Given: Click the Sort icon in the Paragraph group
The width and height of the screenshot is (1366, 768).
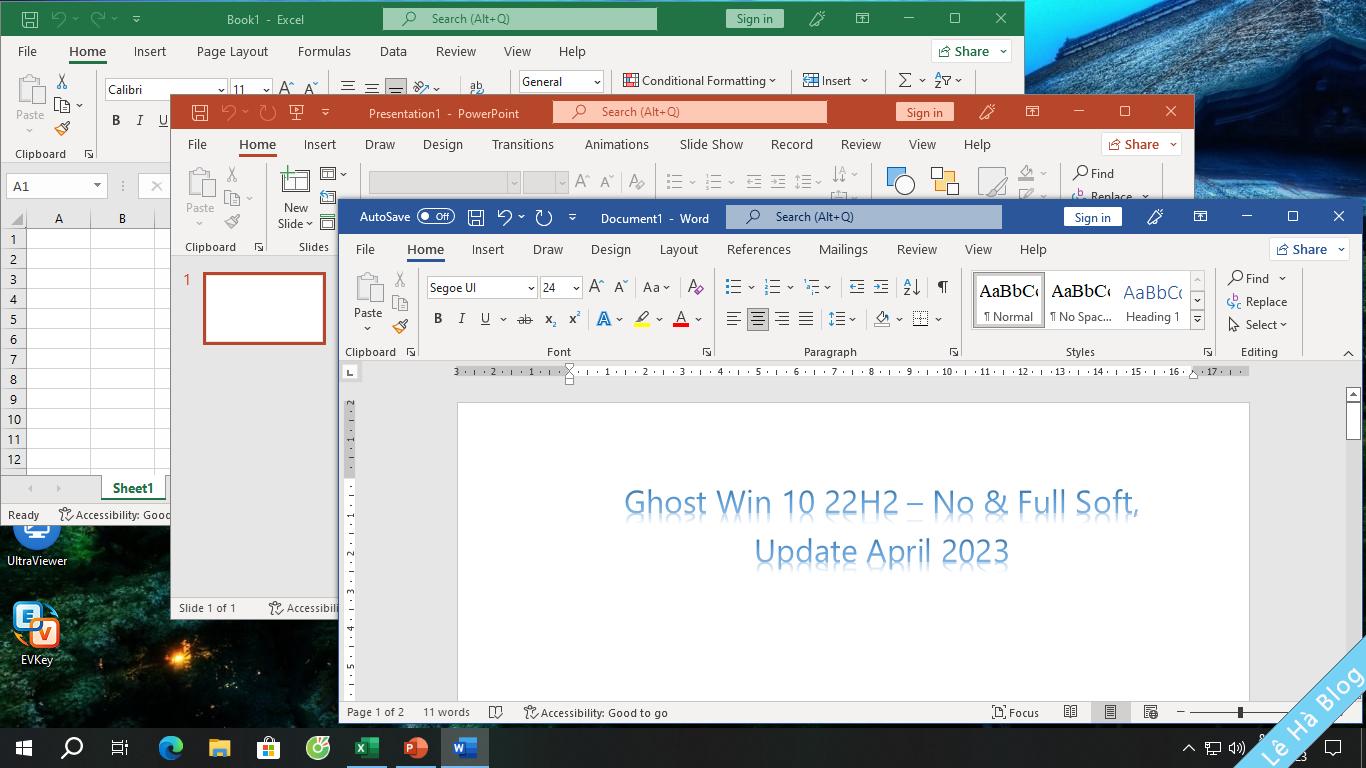Looking at the screenshot, I should (910, 287).
